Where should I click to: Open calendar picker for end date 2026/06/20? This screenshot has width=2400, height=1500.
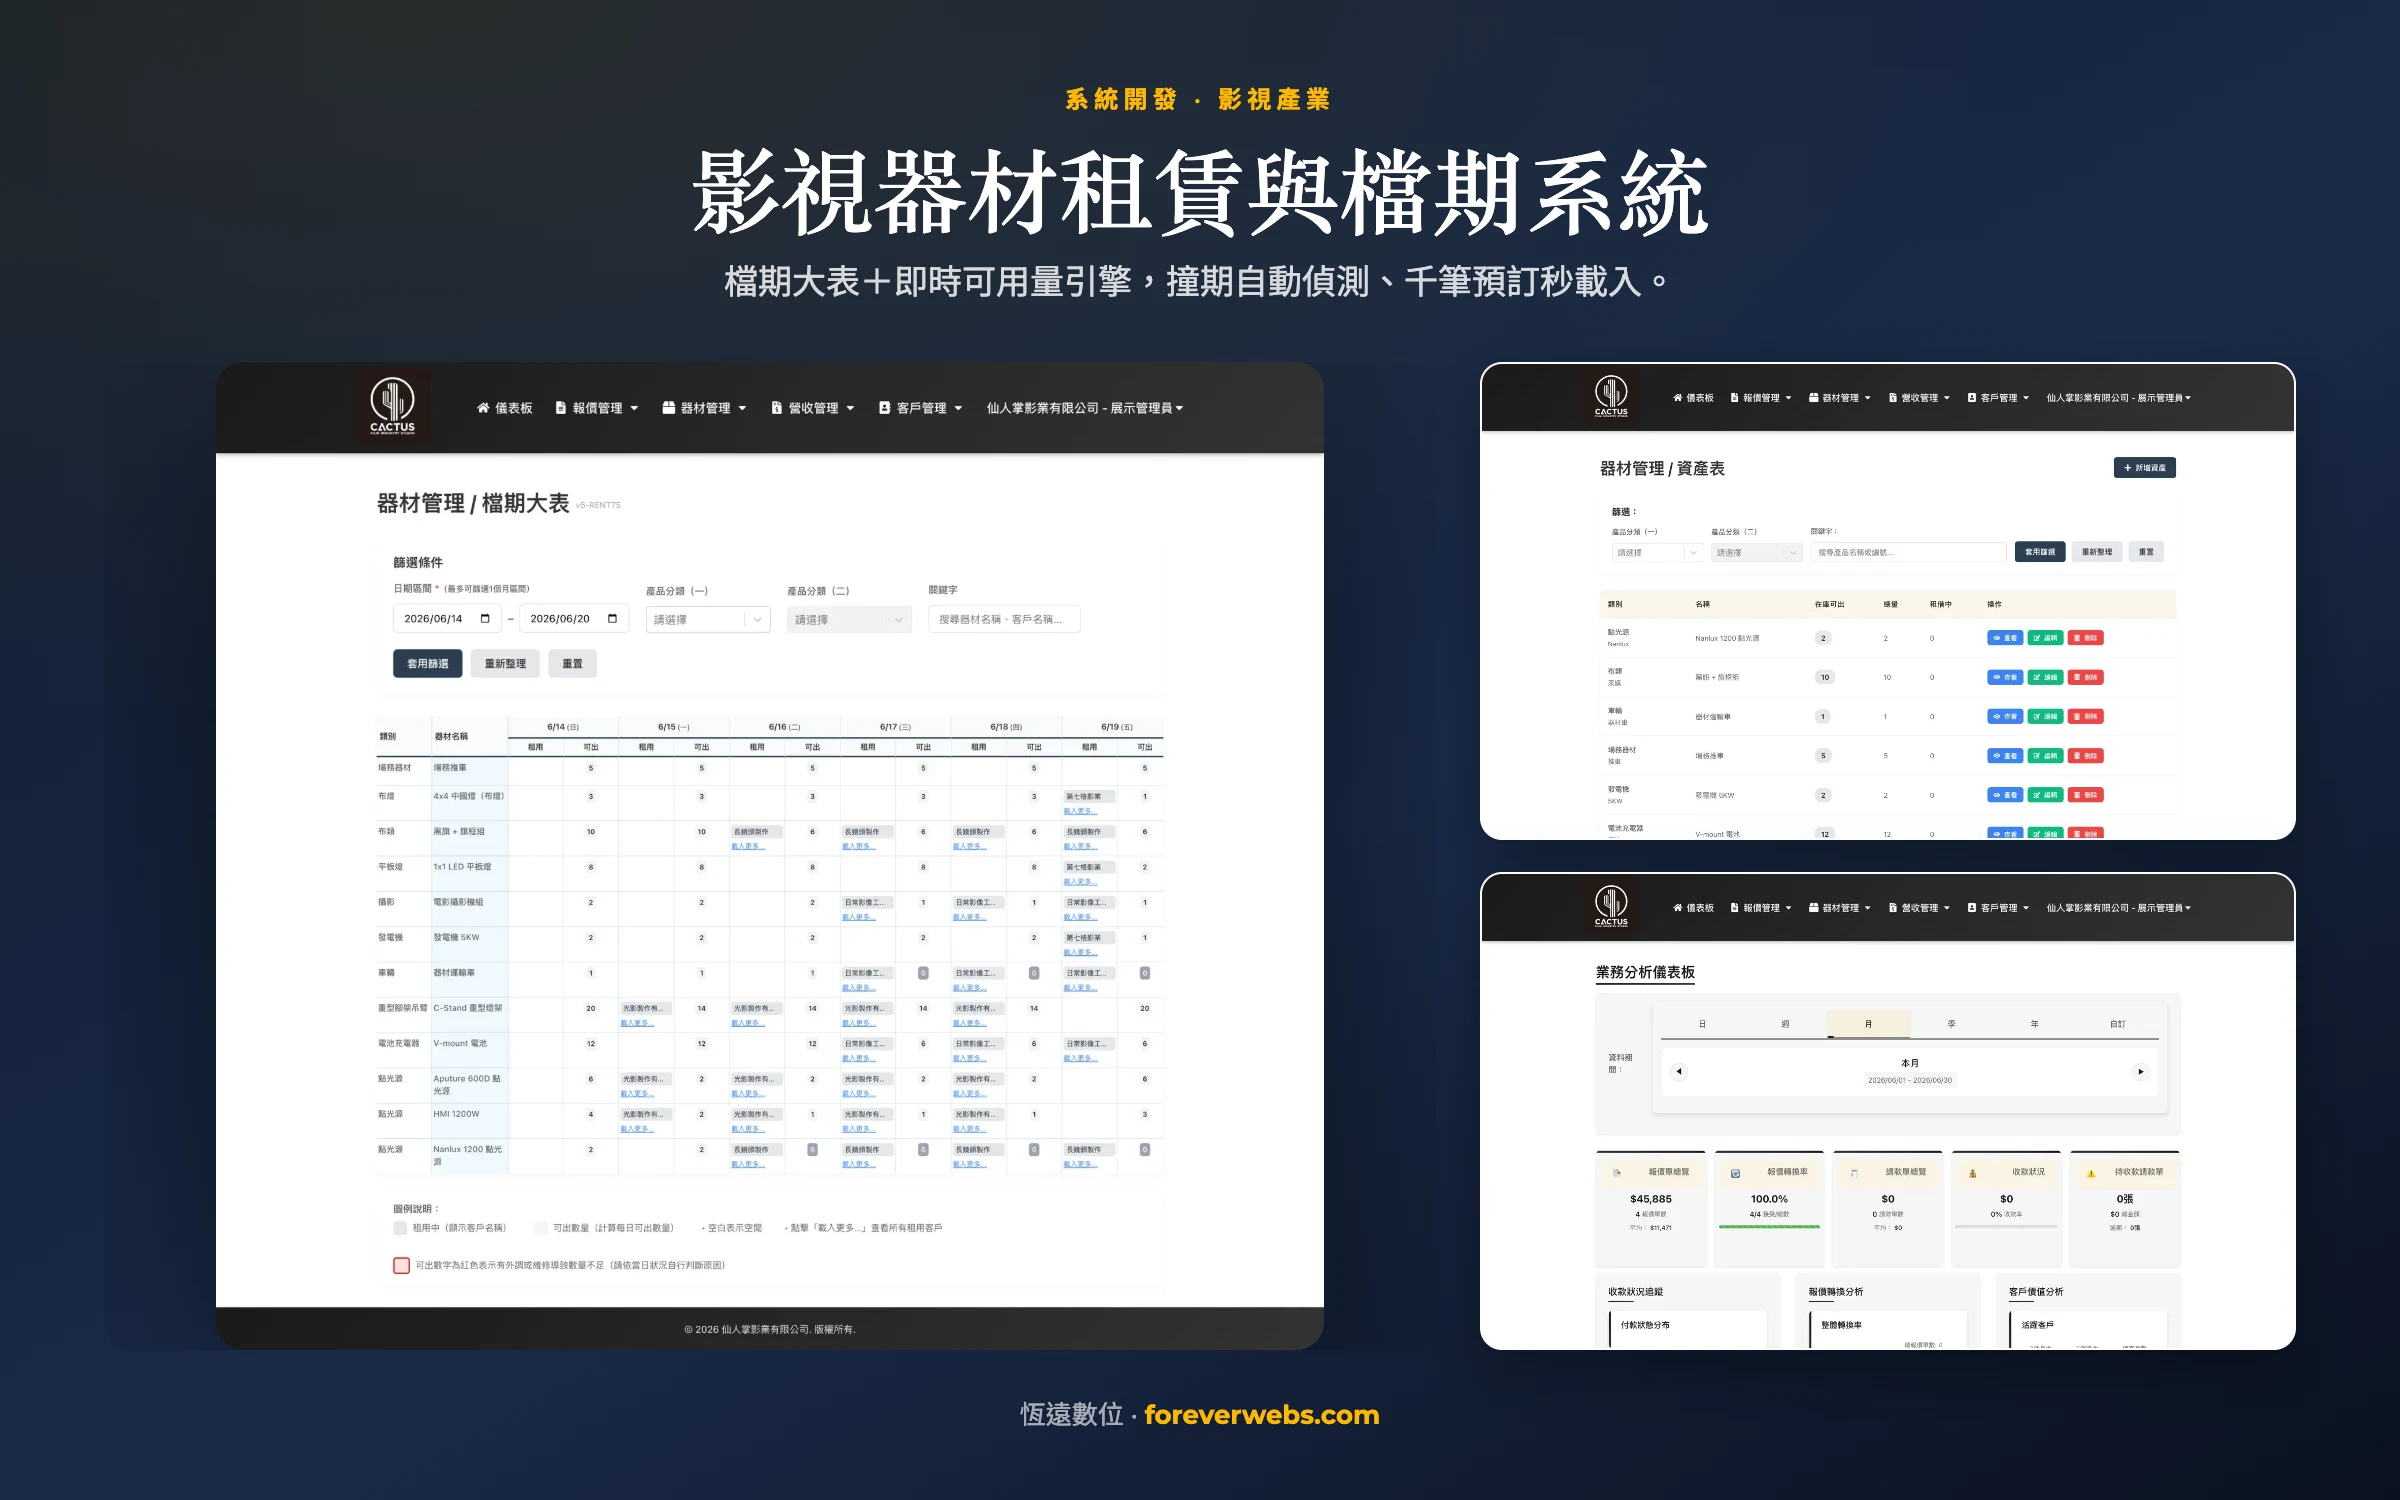612,619
